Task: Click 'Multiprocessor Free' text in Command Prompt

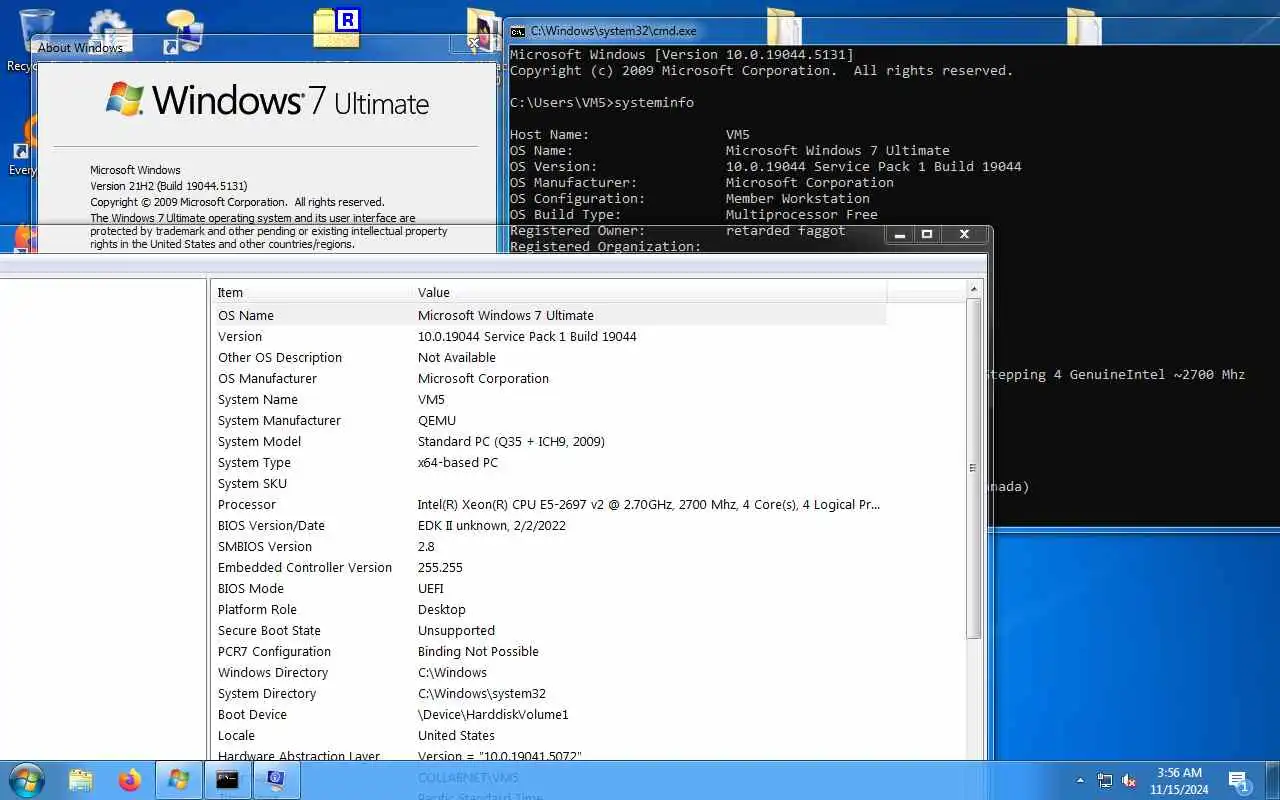Action: 801,214
